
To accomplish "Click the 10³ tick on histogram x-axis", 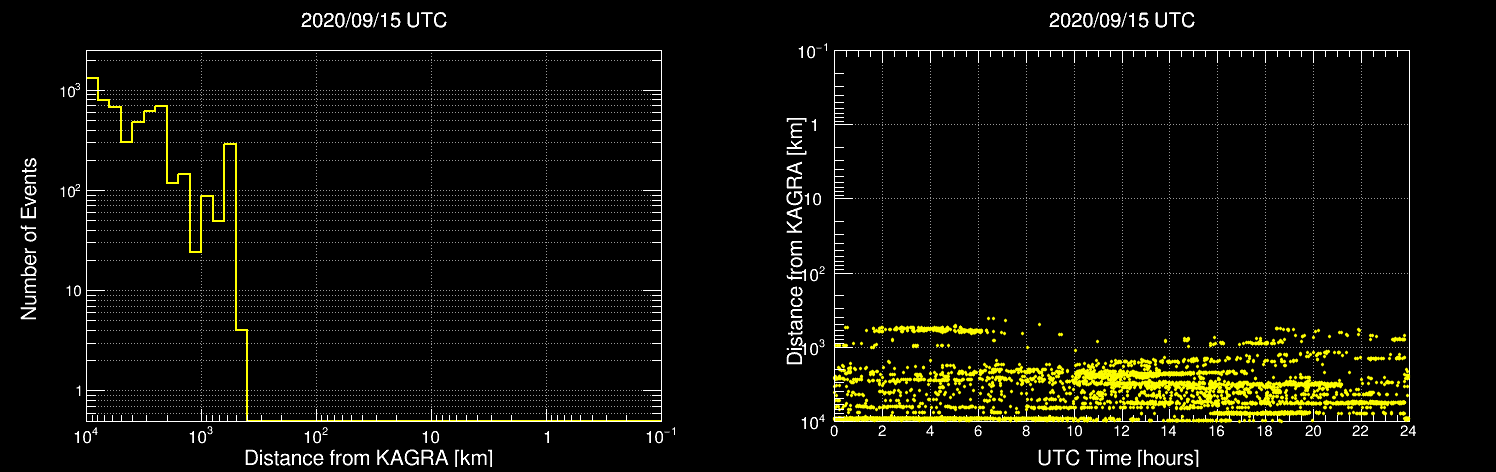I will (x=202, y=433).
